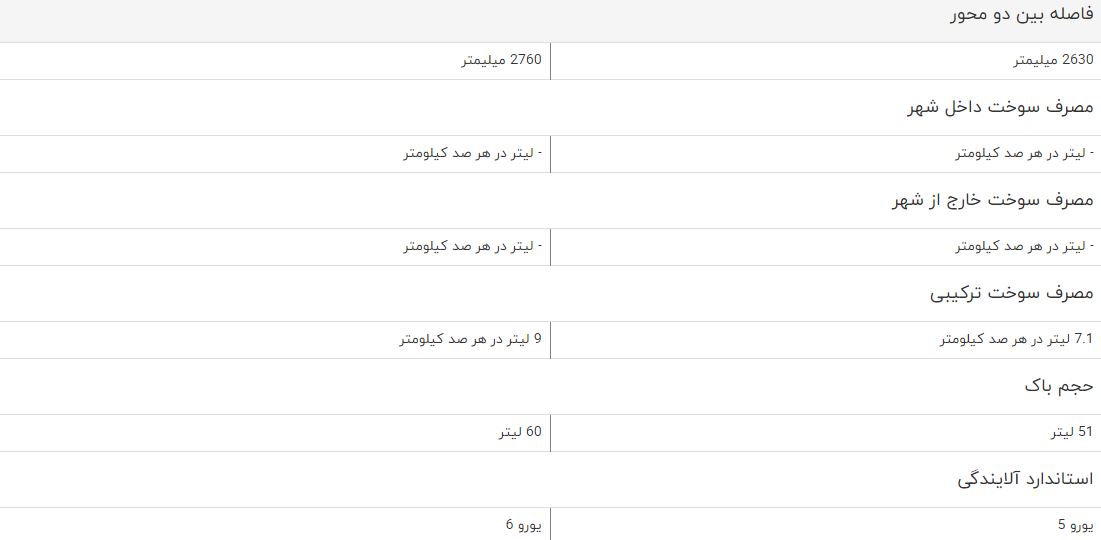Click the حجم باک heading
The height and width of the screenshot is (540, 1101).
(x=1059, y=386)
